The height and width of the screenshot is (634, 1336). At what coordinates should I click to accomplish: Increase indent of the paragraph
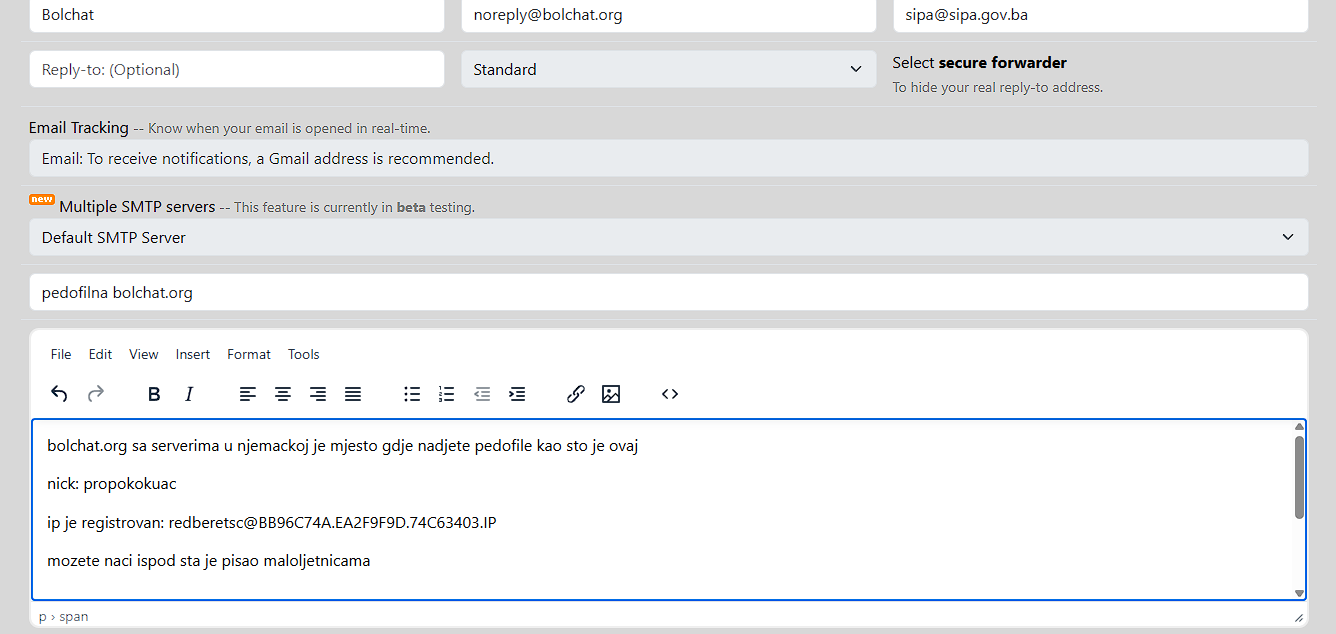coord(517,394)
